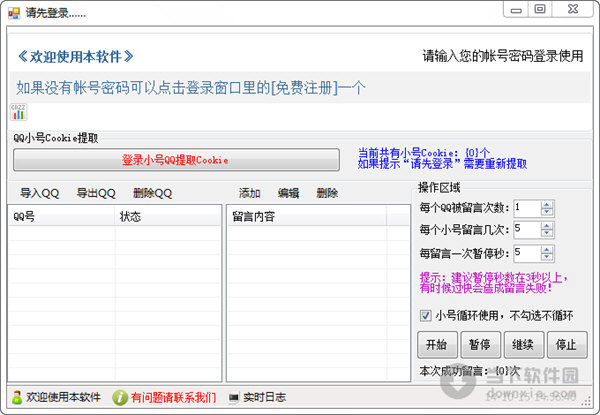Click the 暂停 button
This screenshot has height=415, width=600.
pyautogui.click(x=480, y=345)
